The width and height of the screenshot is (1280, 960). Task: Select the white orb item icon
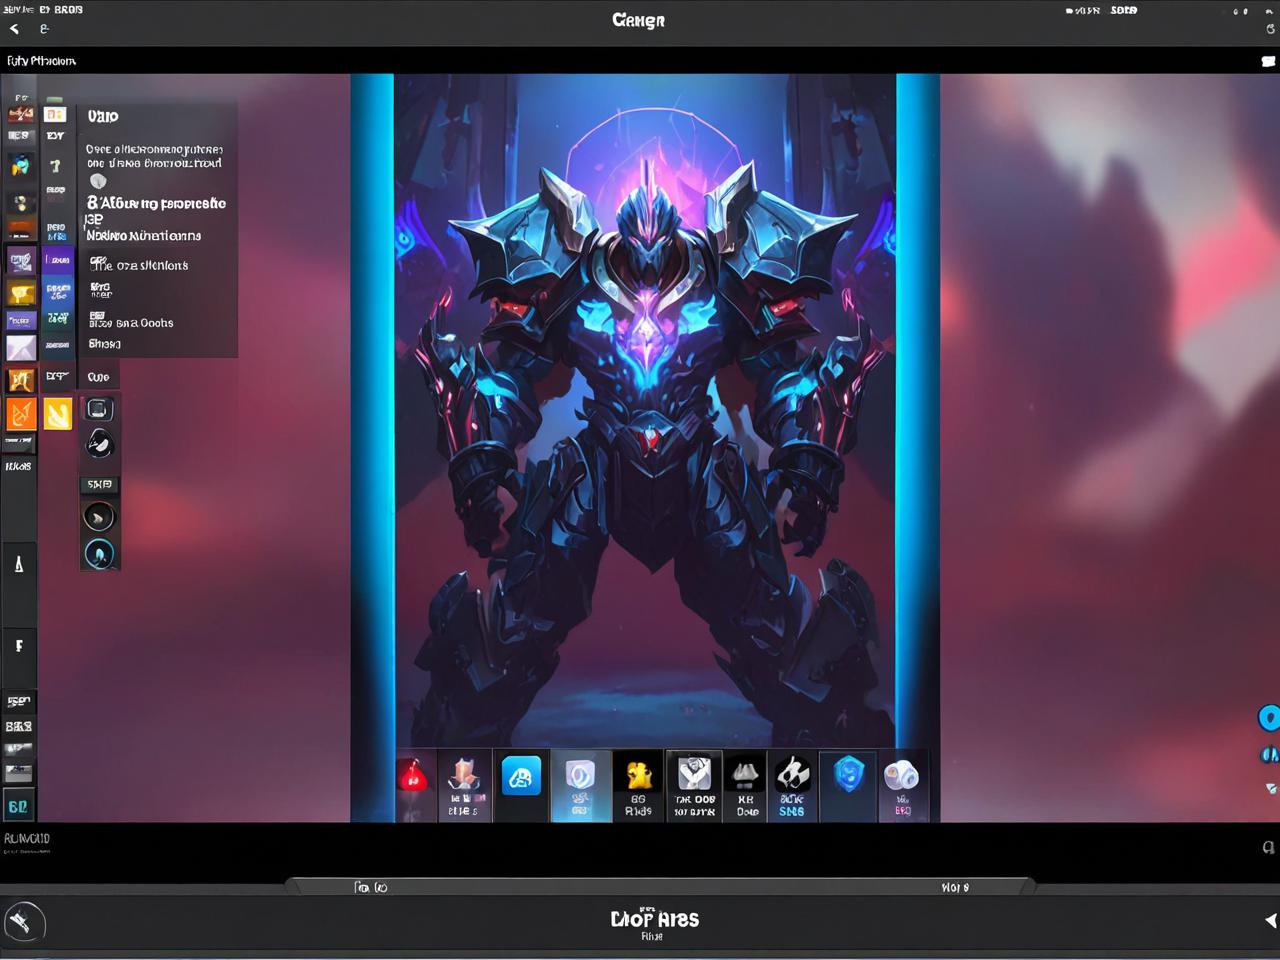901,775
